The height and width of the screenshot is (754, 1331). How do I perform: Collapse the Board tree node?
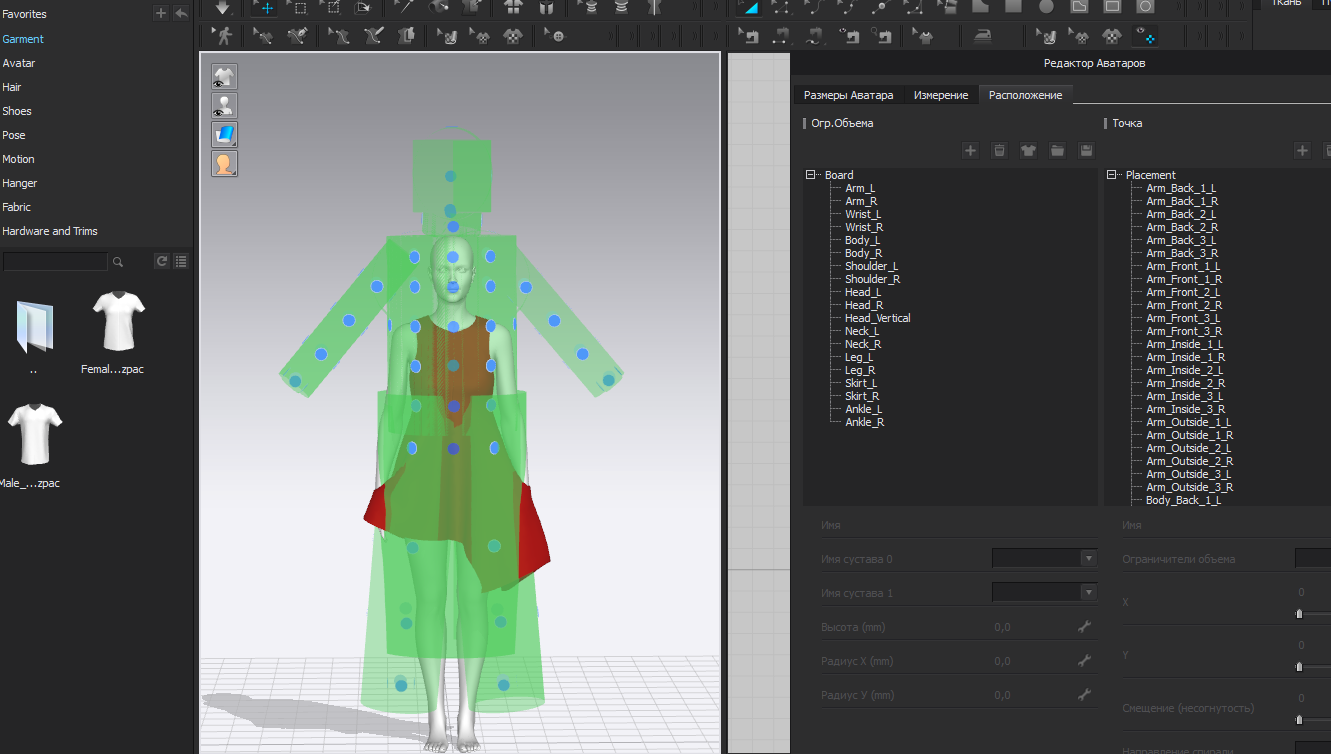[x=811, y=175]
